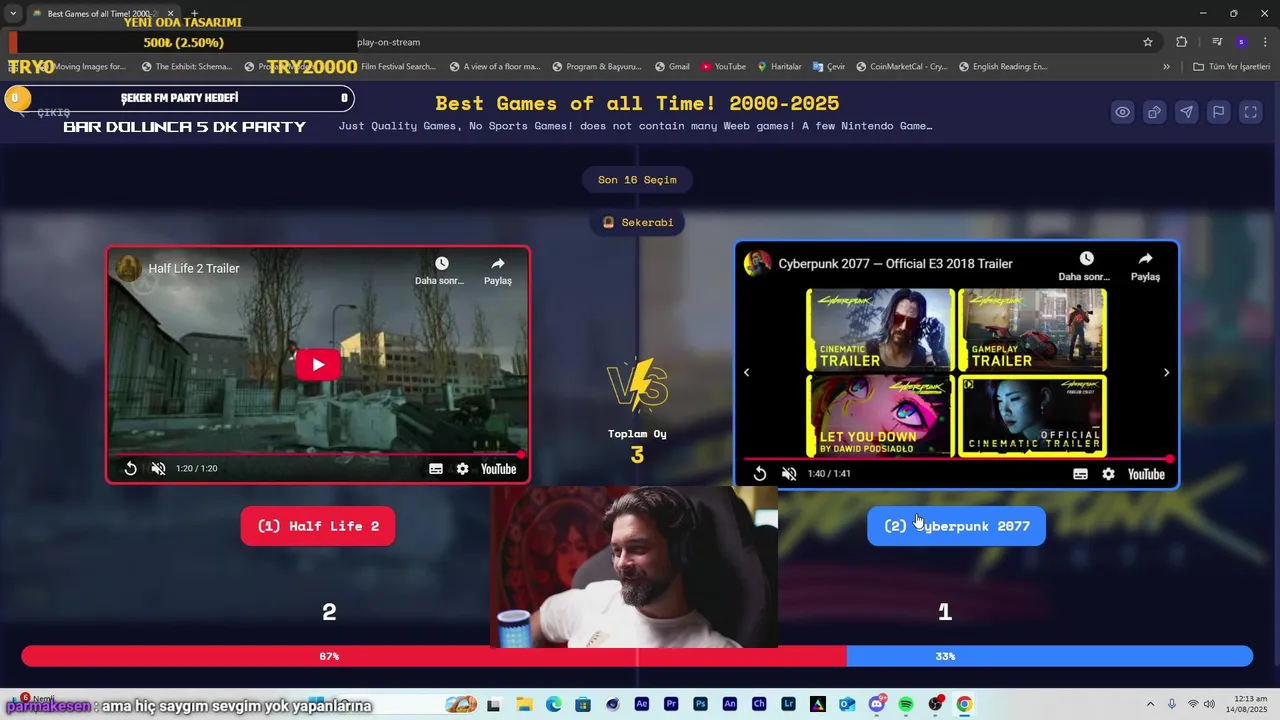
Task: Open settings gear on Cyberpunk 2077 video
Action: pos(1108,474)
